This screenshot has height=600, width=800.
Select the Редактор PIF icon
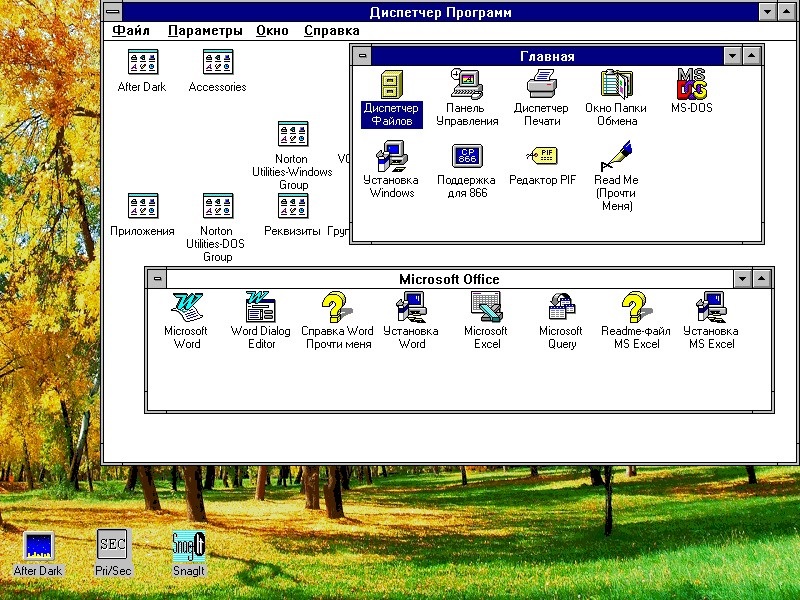542,156
